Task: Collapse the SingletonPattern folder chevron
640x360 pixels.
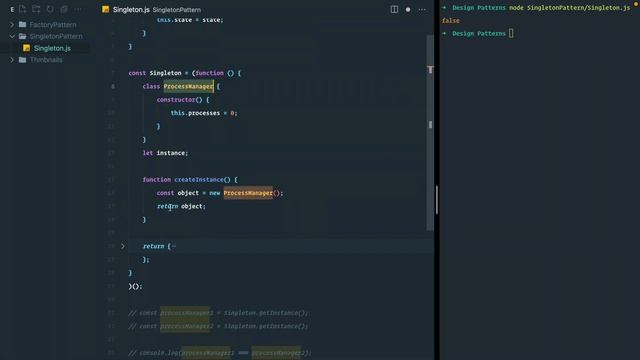Action: 12,36
